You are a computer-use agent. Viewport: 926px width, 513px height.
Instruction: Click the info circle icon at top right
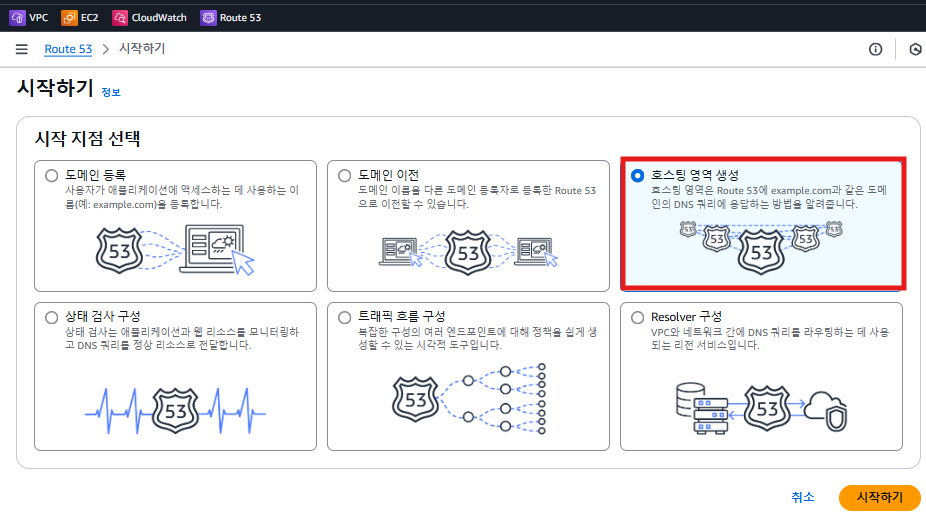click(875, 50)
